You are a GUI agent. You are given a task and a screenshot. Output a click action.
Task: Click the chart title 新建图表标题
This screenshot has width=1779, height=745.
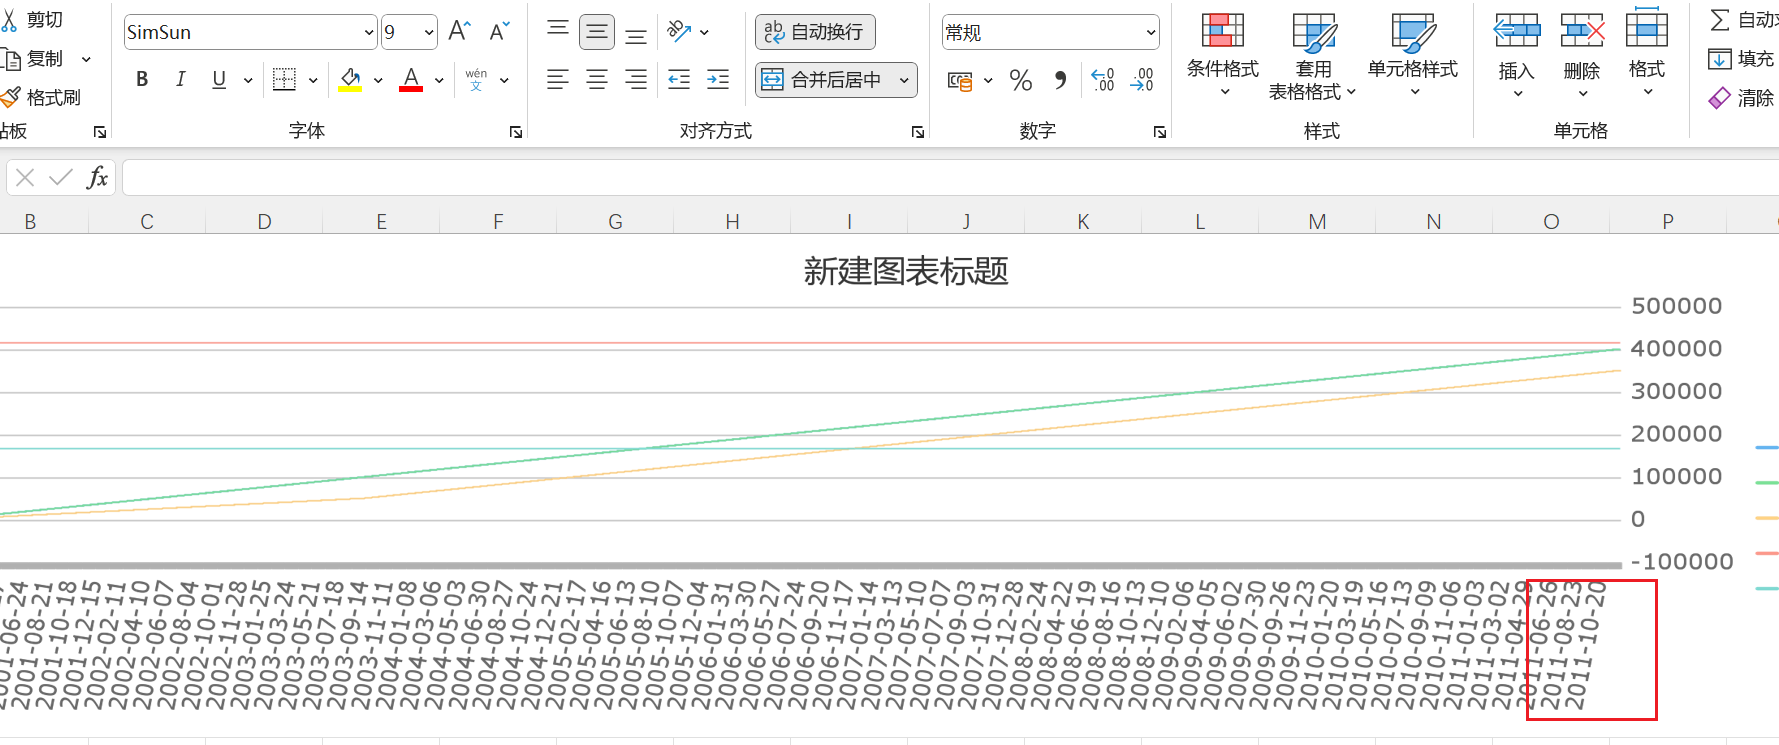pyautogui.click(x=906, y=271)
